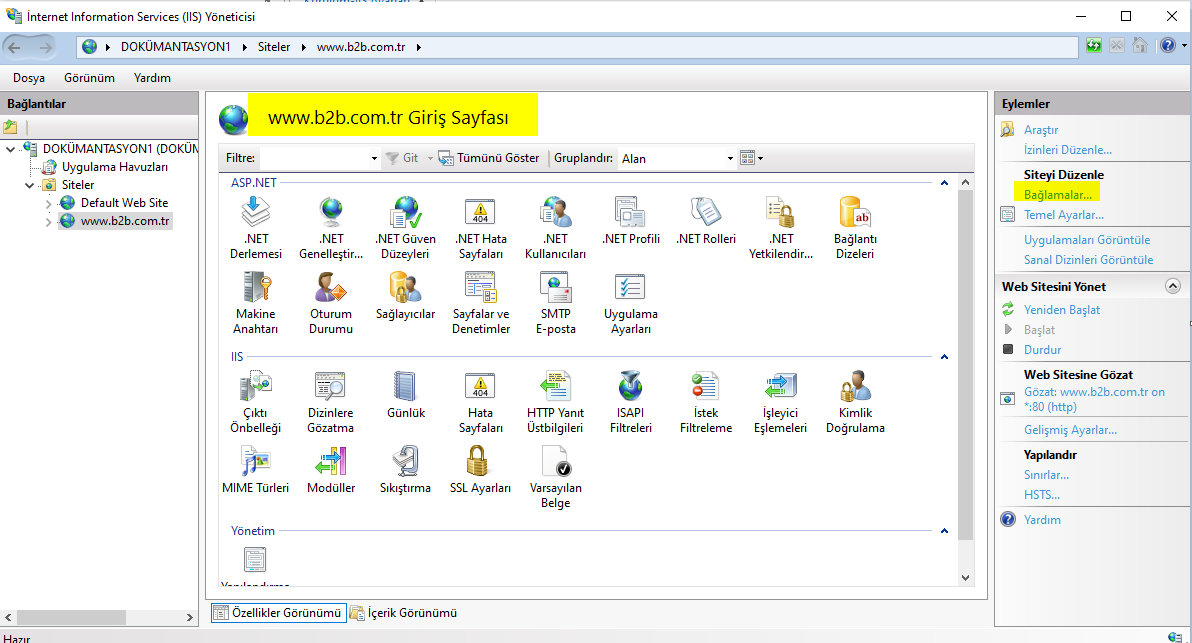Open the .NET Rolleri feature
Screen dimensions: 1192x643
pyautogui.click(x=705, y=220)
